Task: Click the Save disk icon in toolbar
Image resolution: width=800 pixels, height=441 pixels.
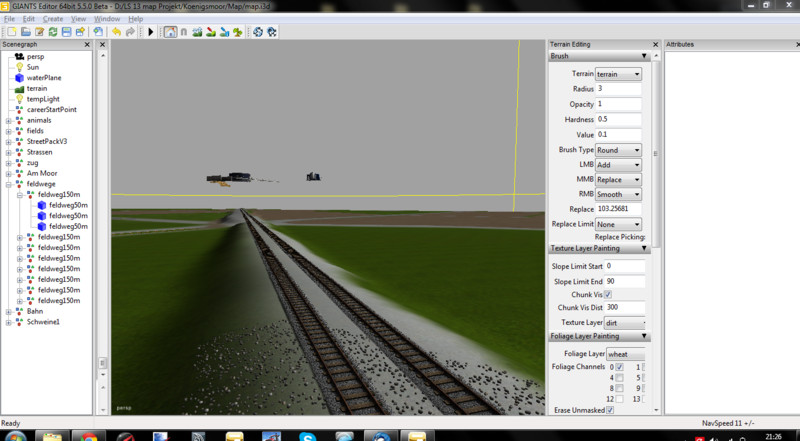Action: 66,32
